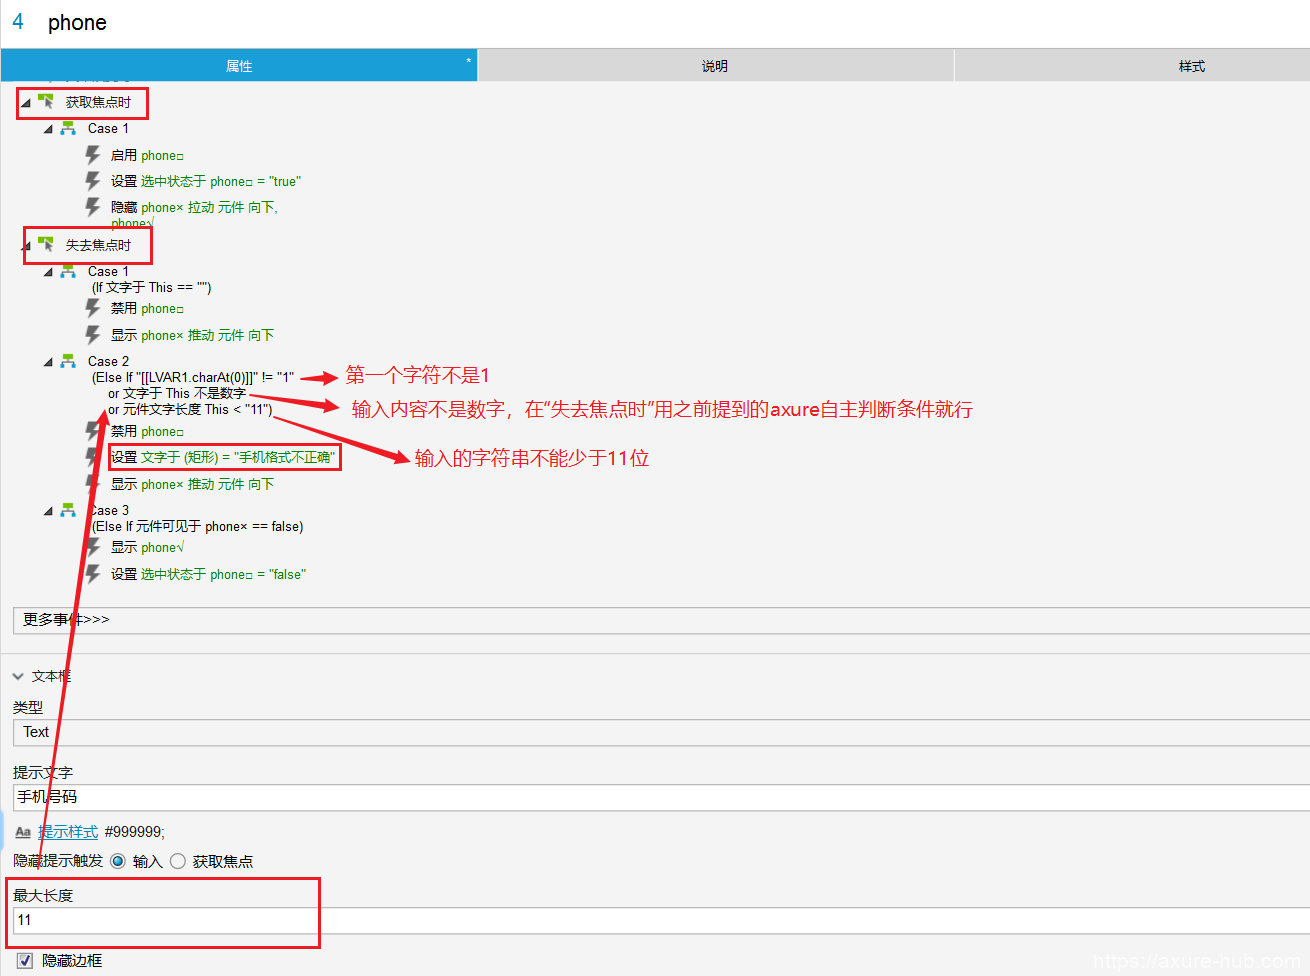Collapse the 获取焦点时 event tree
This screenshot has width=1310, height=976.
[26, 103]
